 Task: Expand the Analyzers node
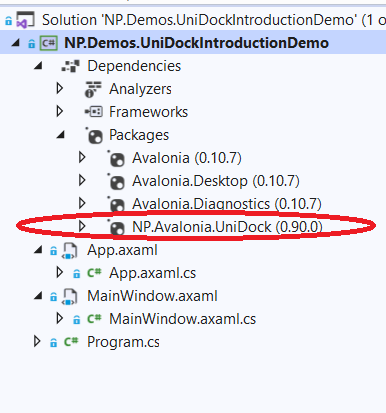60,88
